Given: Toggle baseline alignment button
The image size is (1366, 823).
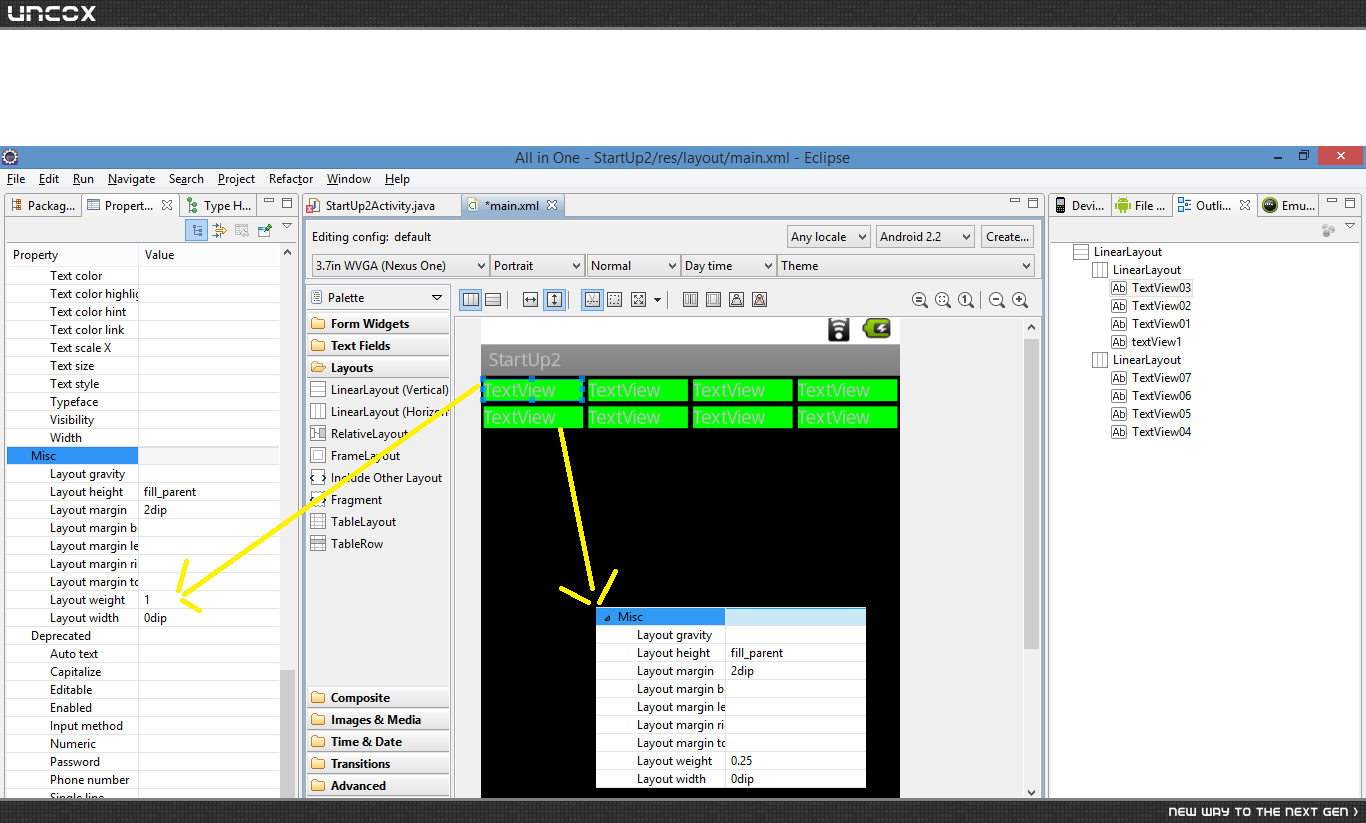Looking at the screenshot, I should 593,299.
